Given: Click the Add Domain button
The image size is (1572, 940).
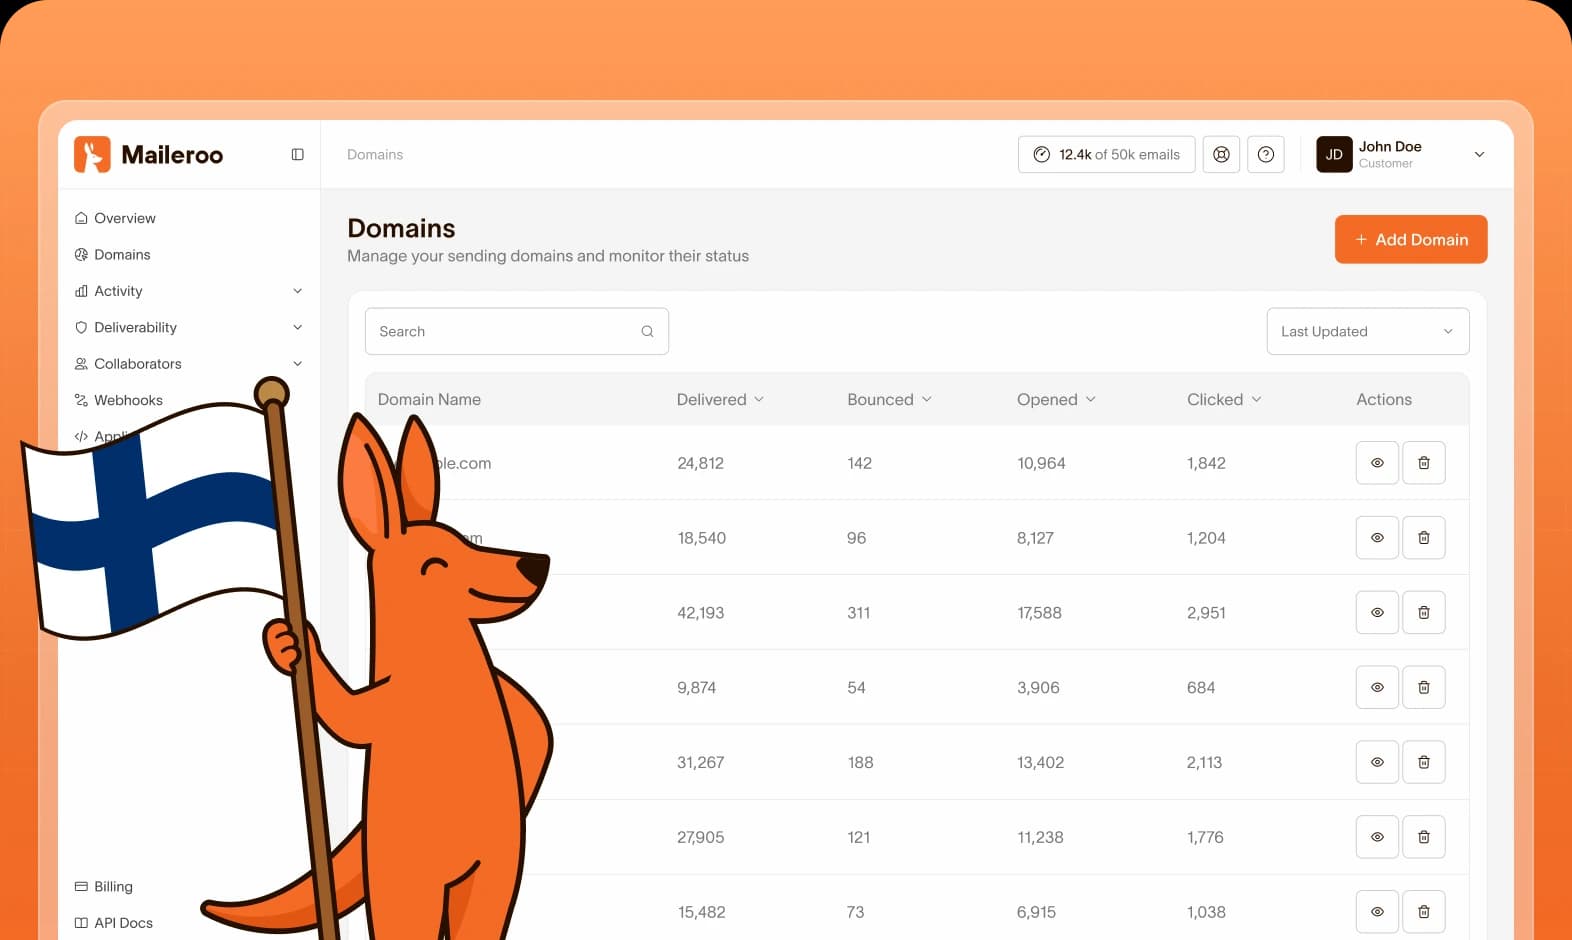Looking at the screenshot, I should [x=1411, y=239].
